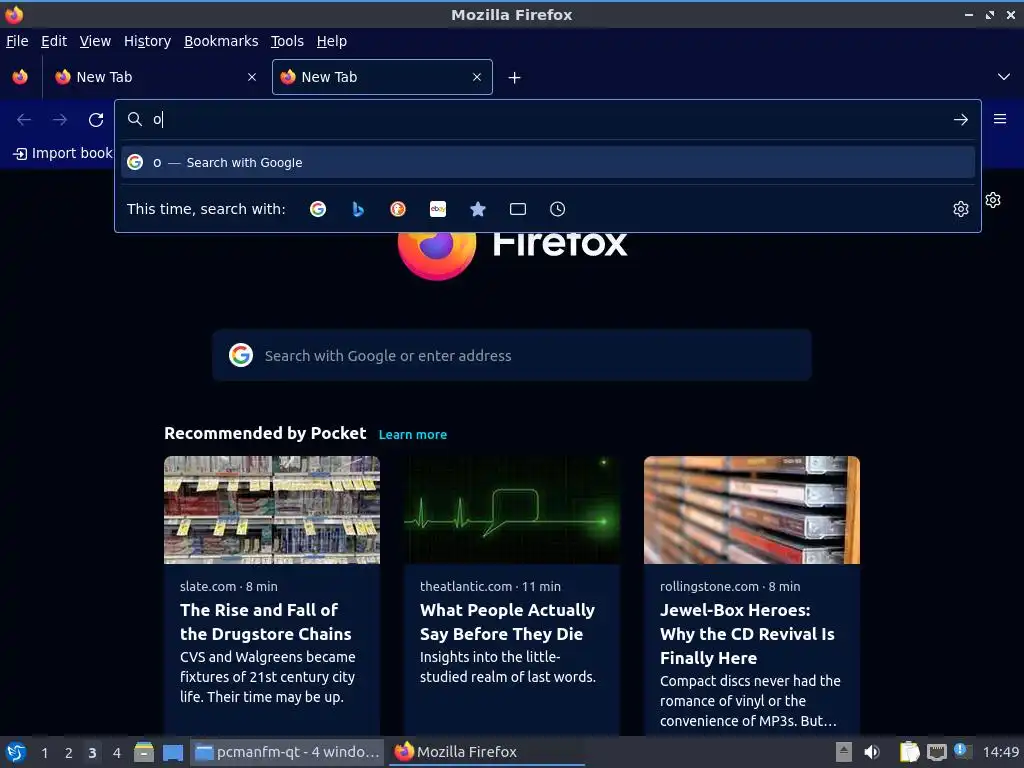Open search settings gear in dropdown
The width and height of the screenshot is (1024, 768).
[x=961, y=209]
